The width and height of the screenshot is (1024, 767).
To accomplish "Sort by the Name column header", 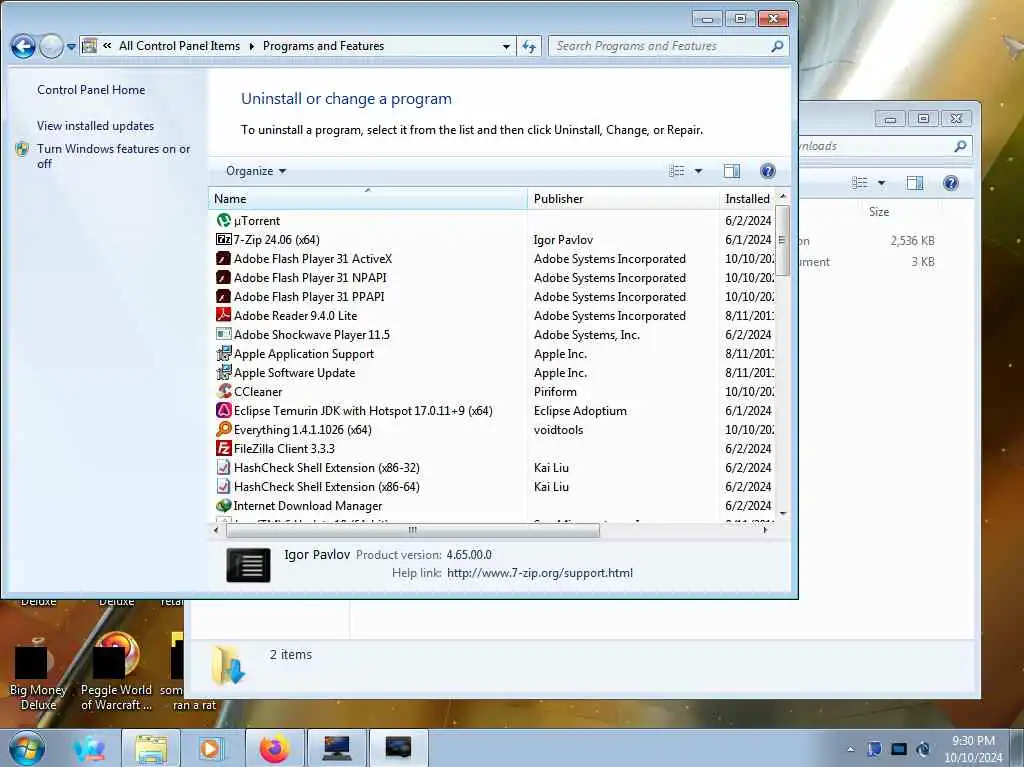I will pos(368,199).
